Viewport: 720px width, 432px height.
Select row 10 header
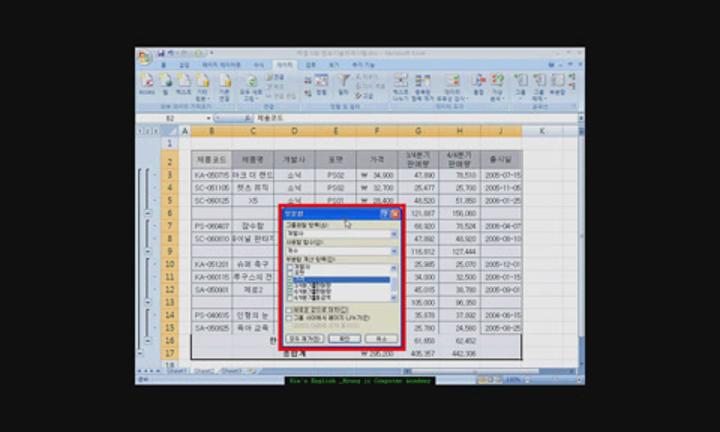point(170,264)
